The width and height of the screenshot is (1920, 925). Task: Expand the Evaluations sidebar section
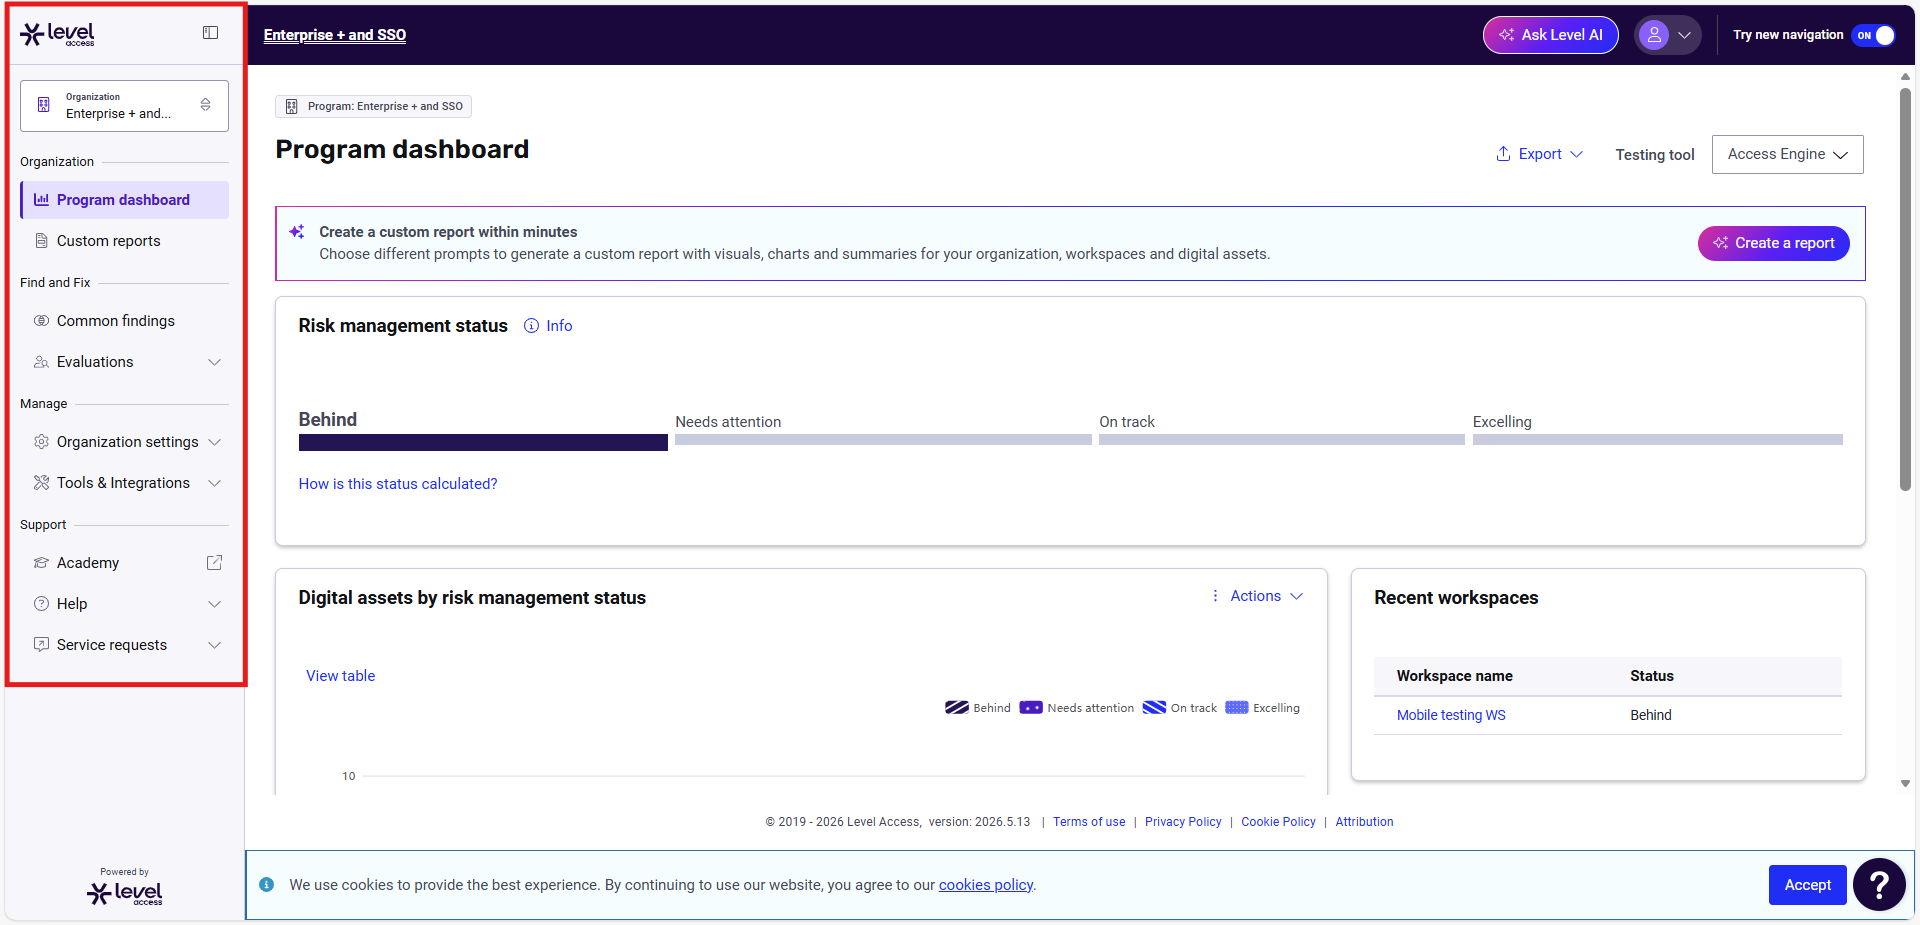point(125,362)
